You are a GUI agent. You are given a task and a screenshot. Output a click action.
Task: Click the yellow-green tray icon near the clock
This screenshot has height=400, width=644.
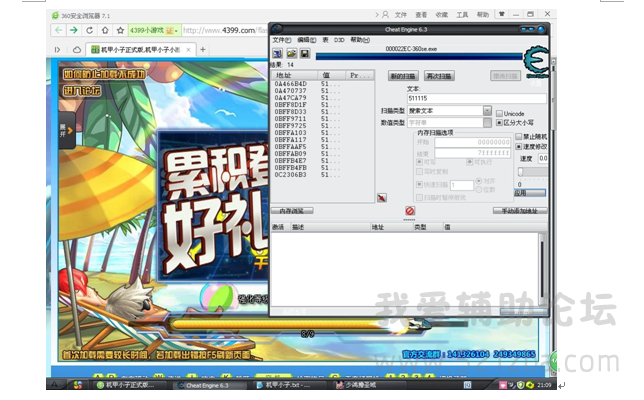(x=530, y=385)
